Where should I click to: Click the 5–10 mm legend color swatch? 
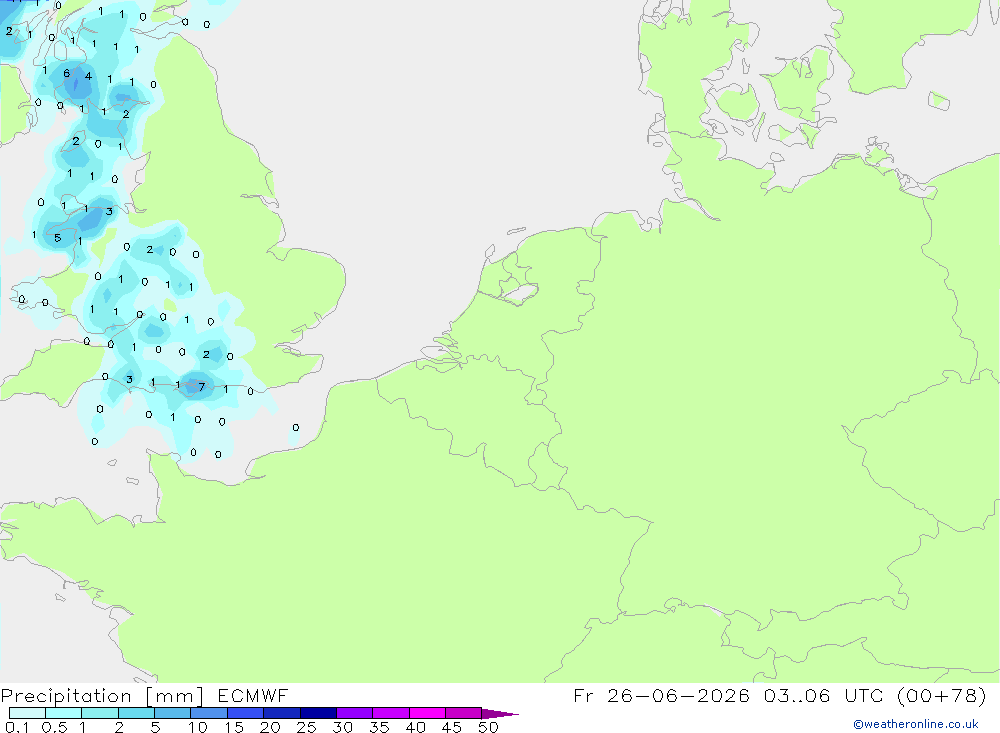point(173,713)
